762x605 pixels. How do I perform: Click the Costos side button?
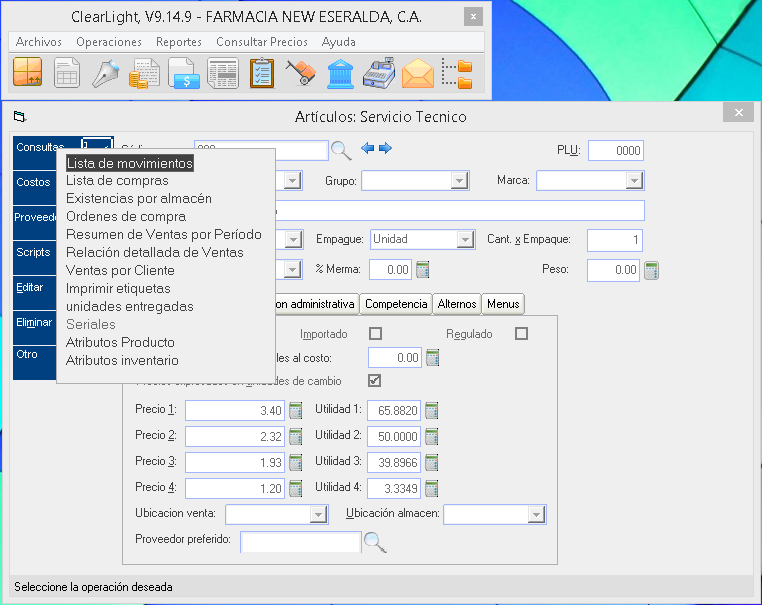coord(35,187)
